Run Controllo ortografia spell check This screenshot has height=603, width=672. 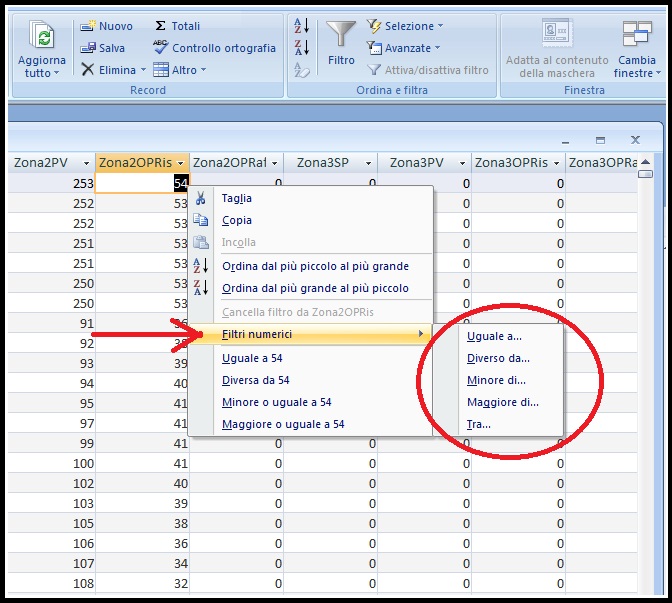(x=214, y=48)
